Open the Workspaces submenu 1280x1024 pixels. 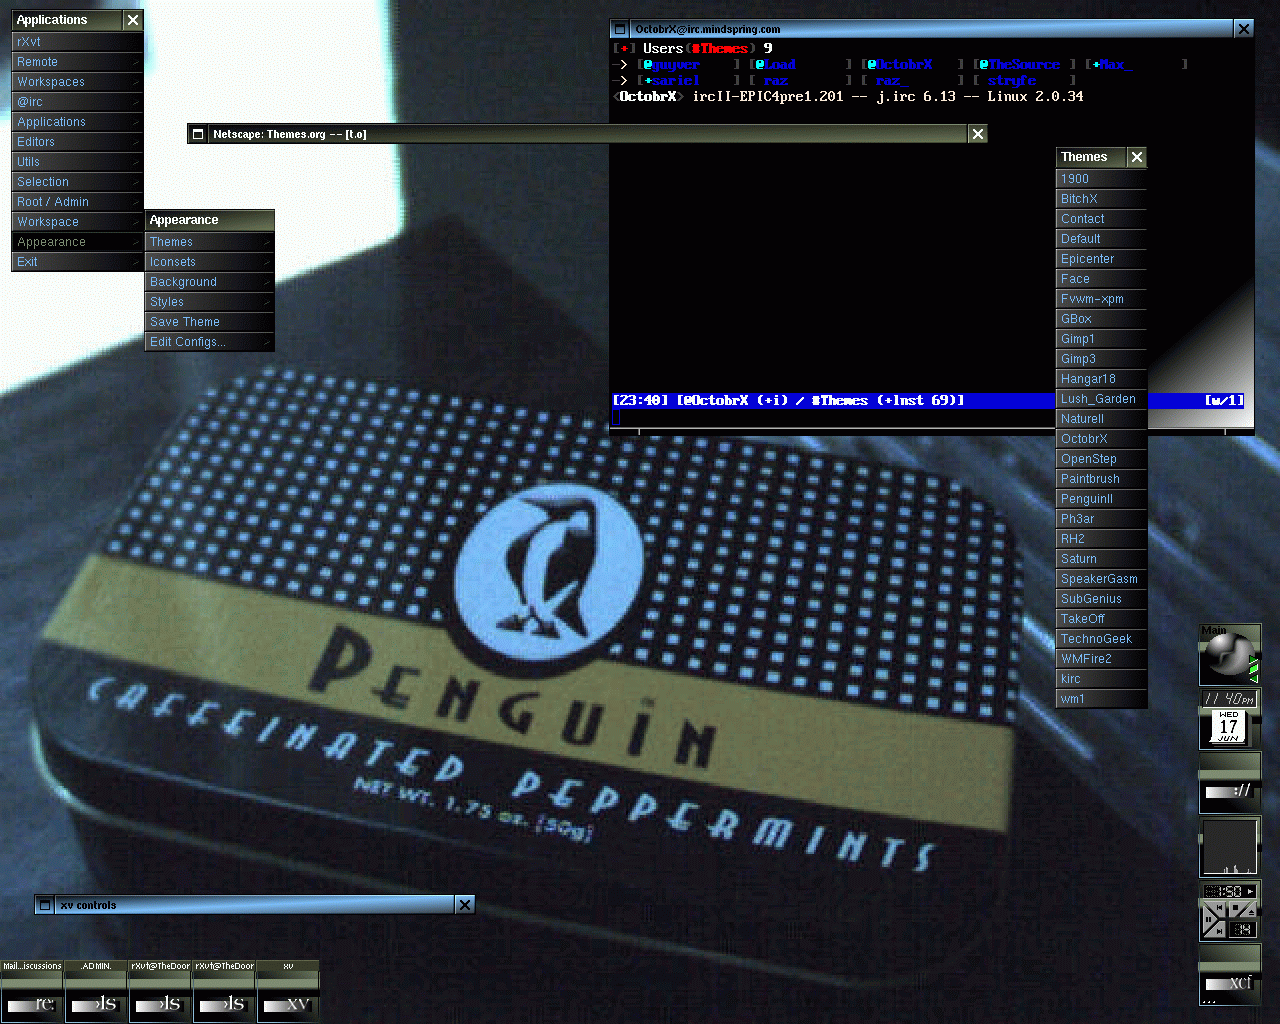77,82
